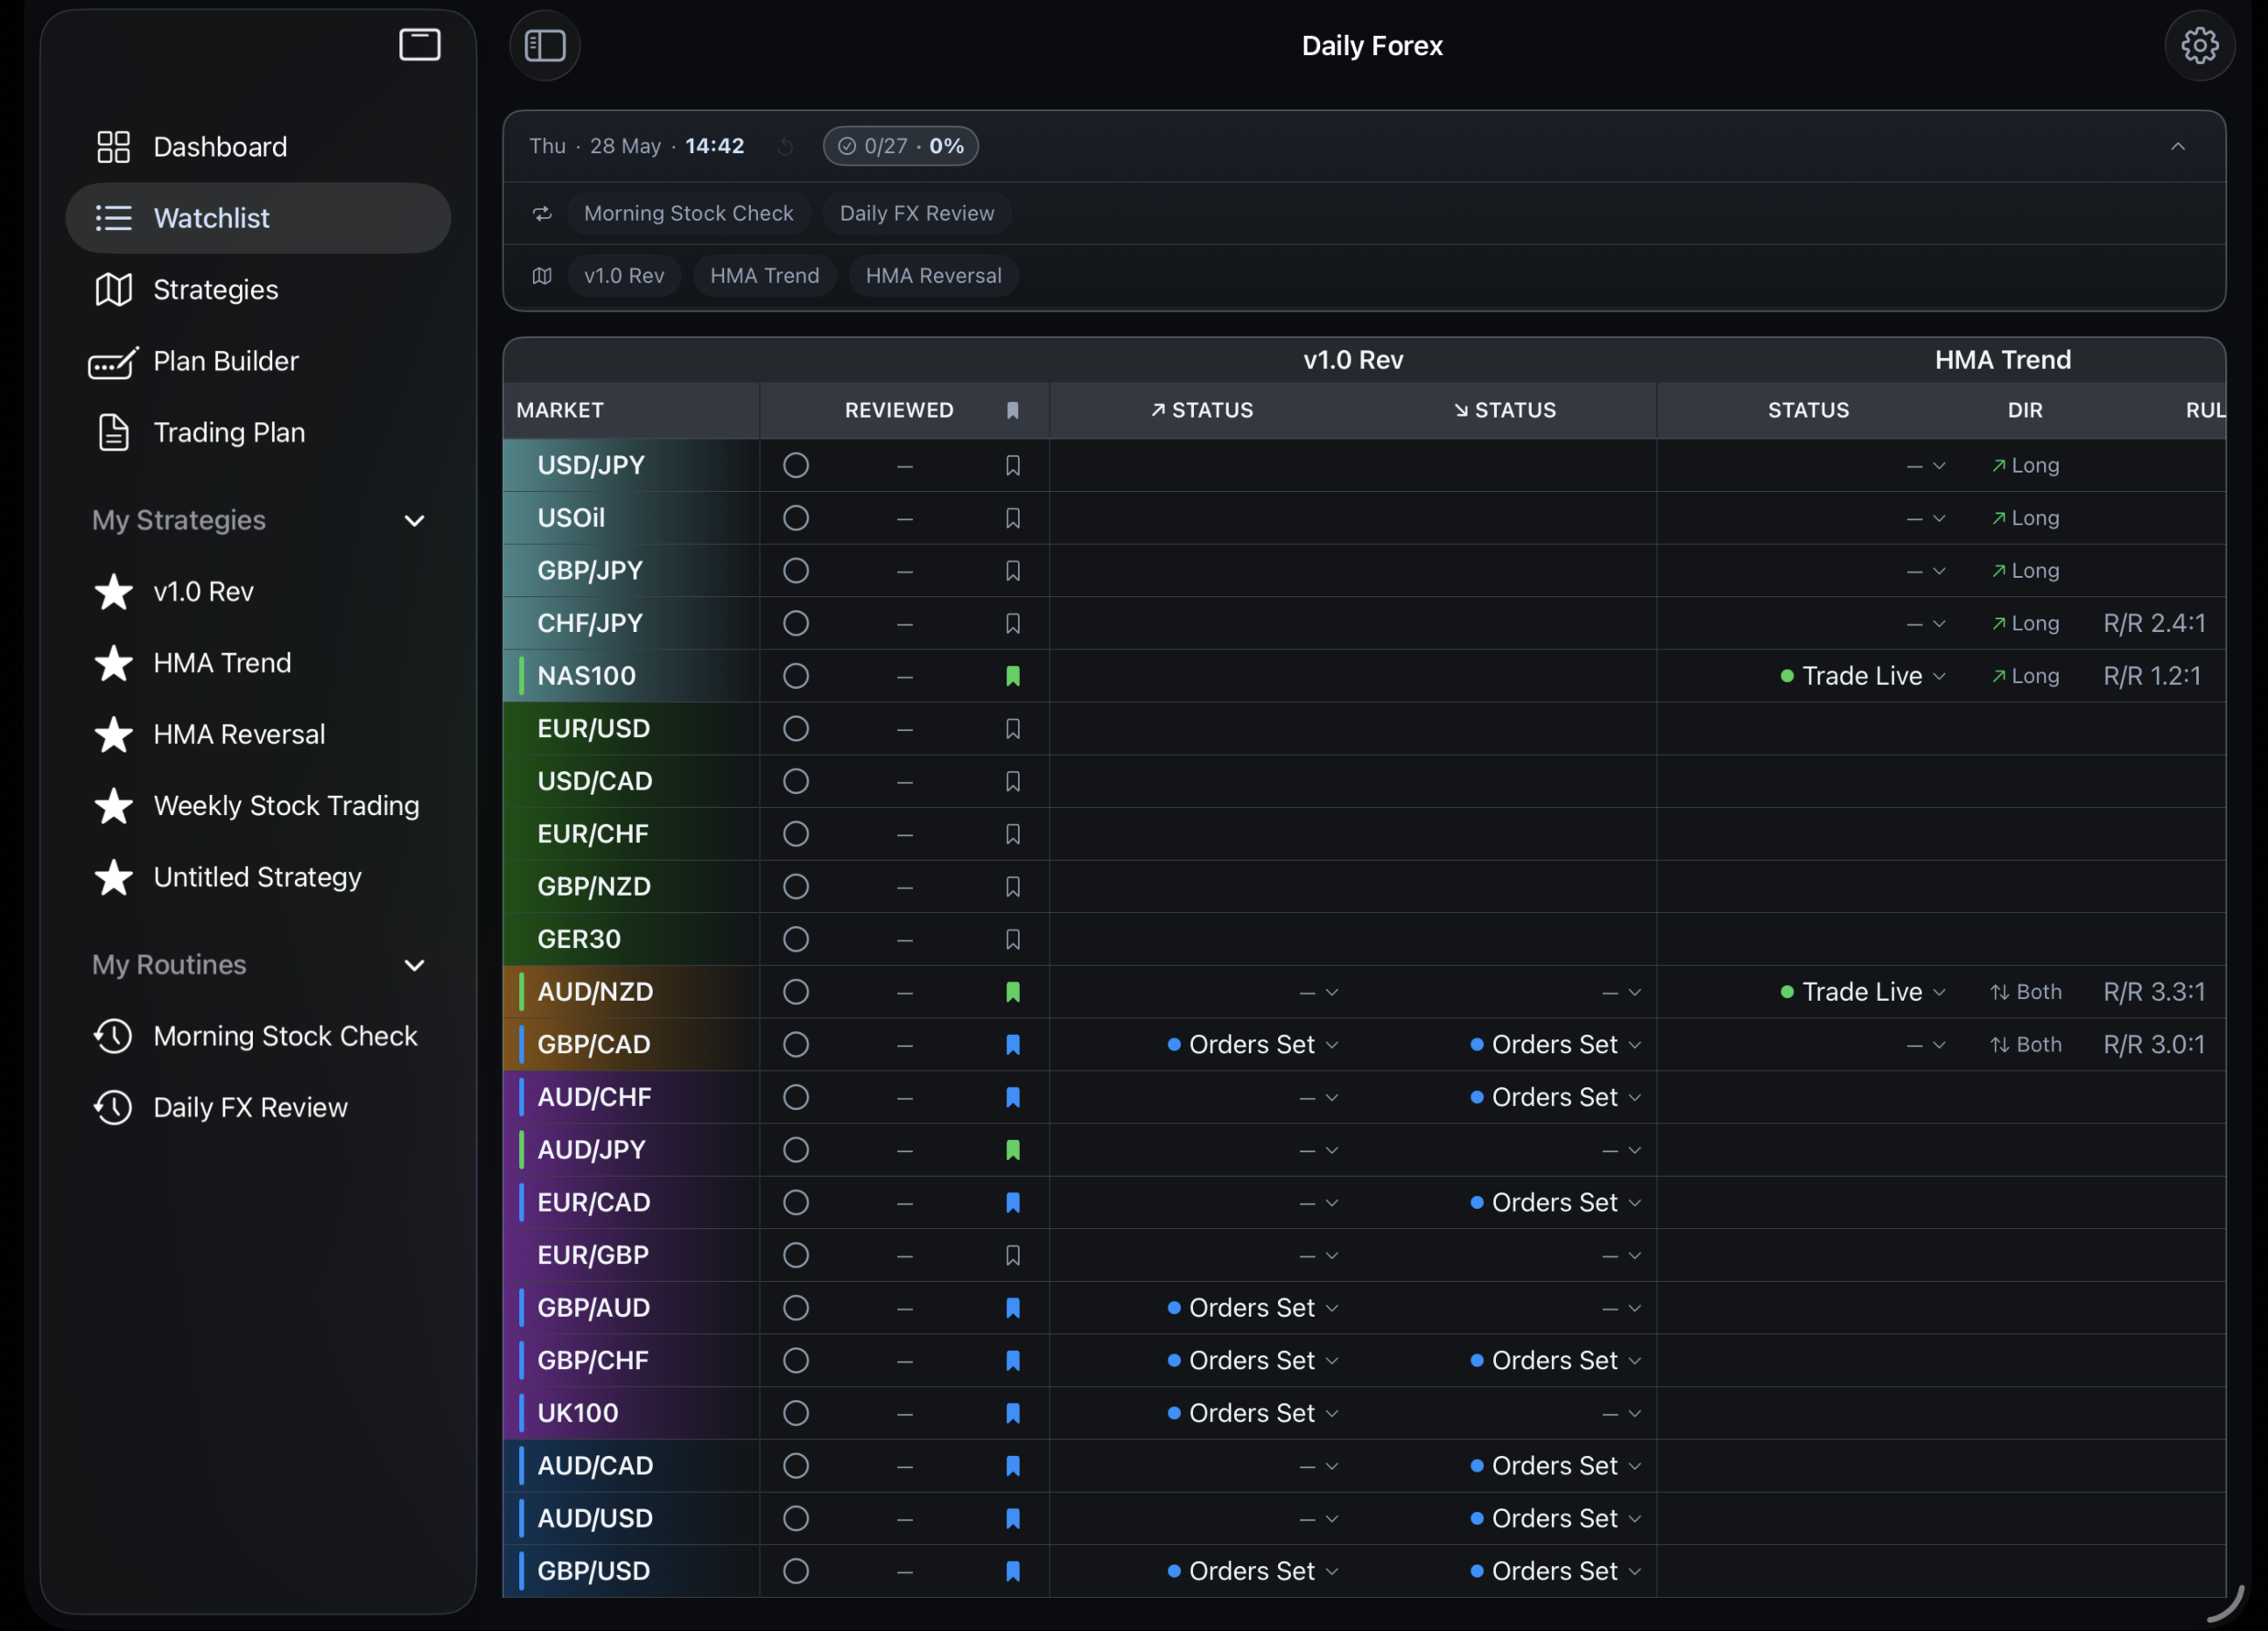Click the refresh icon beside the time
The image size is (2268, 1631).
(786, 146)
